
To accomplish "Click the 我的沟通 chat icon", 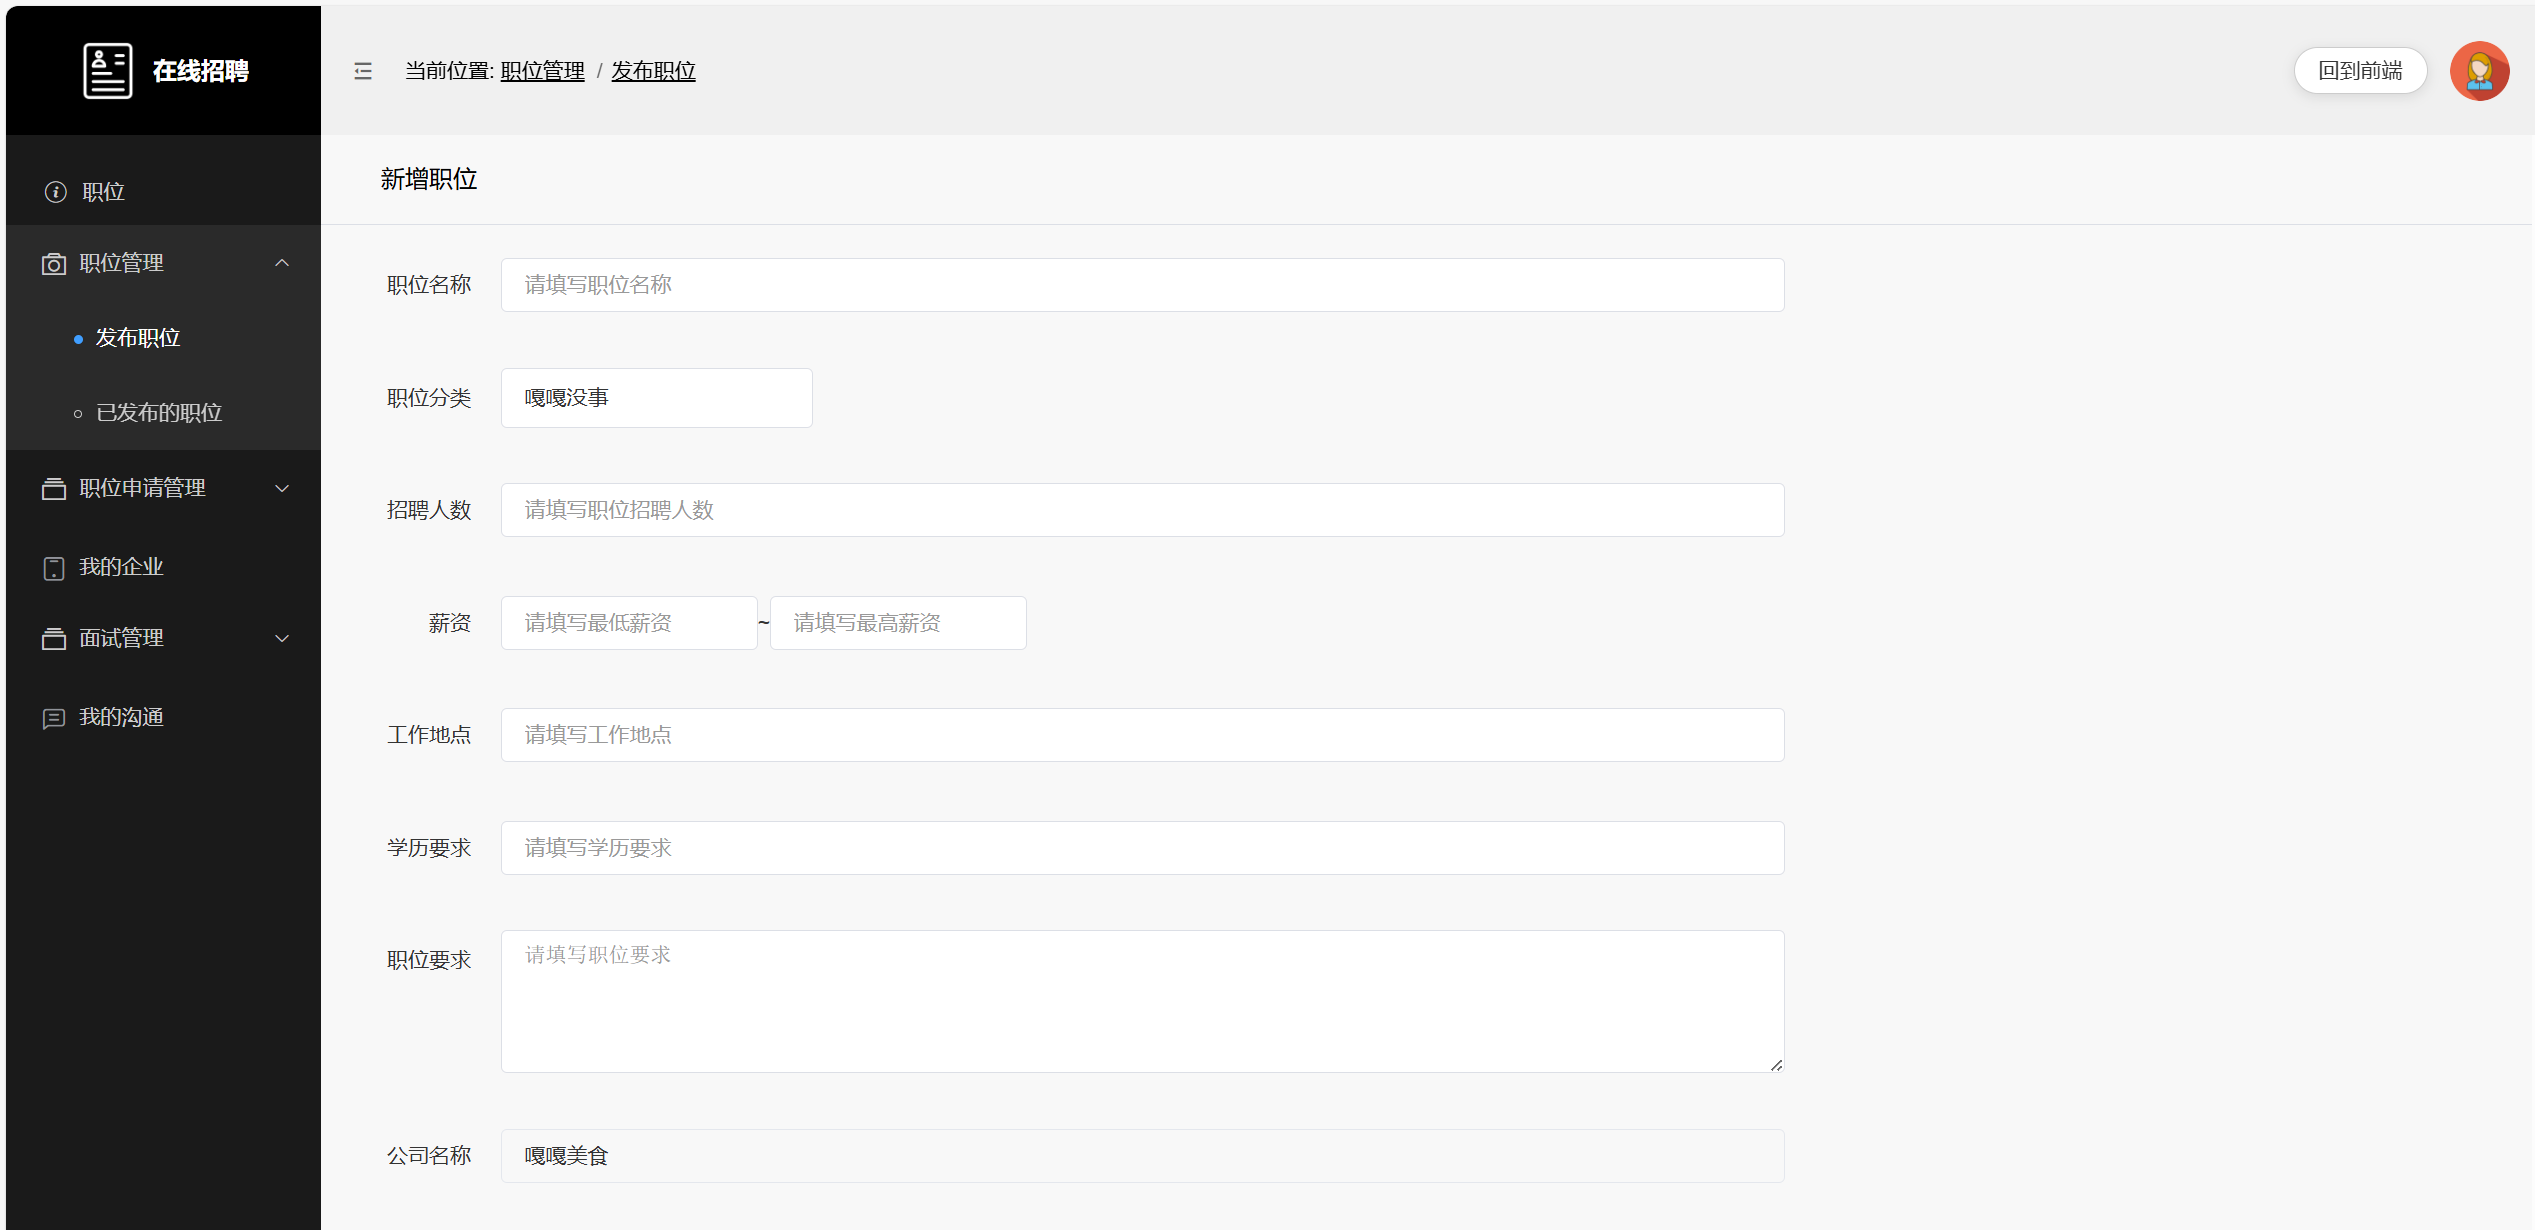I will coord(54,718).
